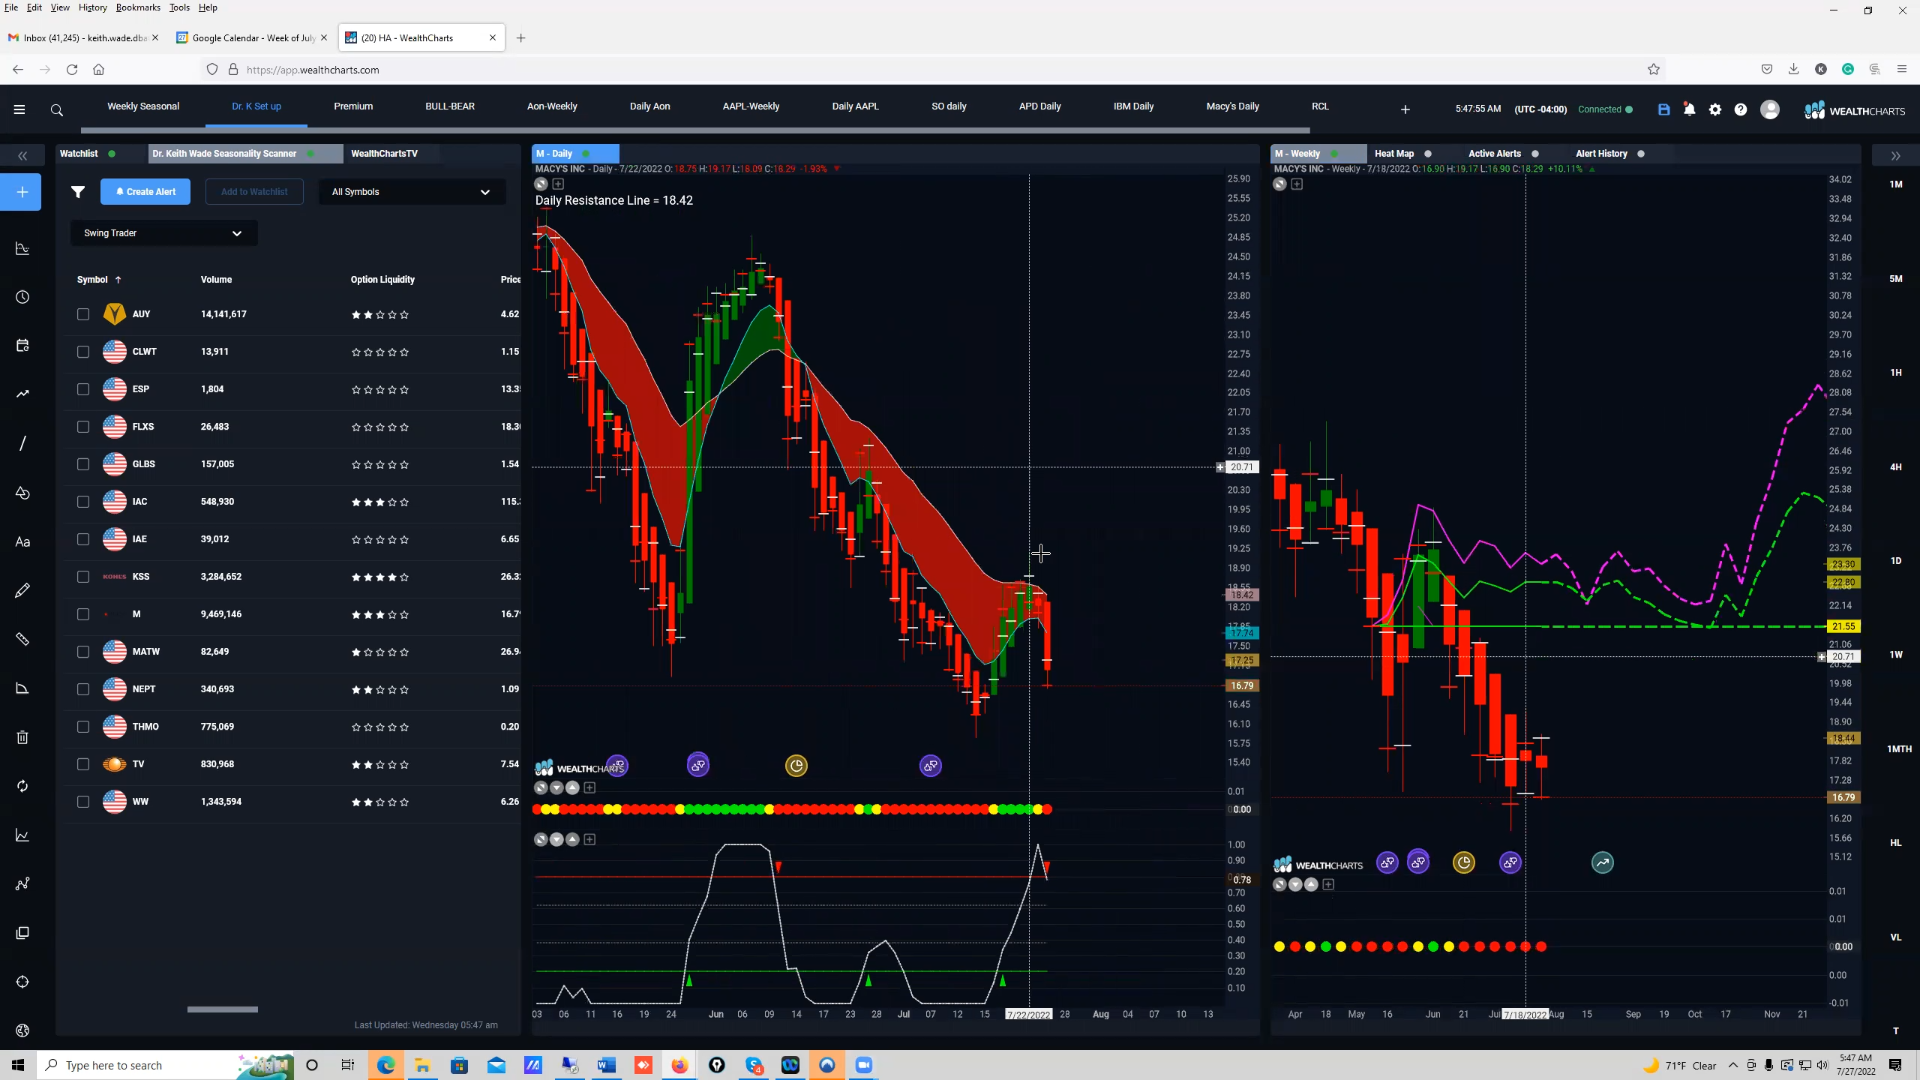
Task: Open the ruler measure tool in sidebar
Action: coord(22,640)
